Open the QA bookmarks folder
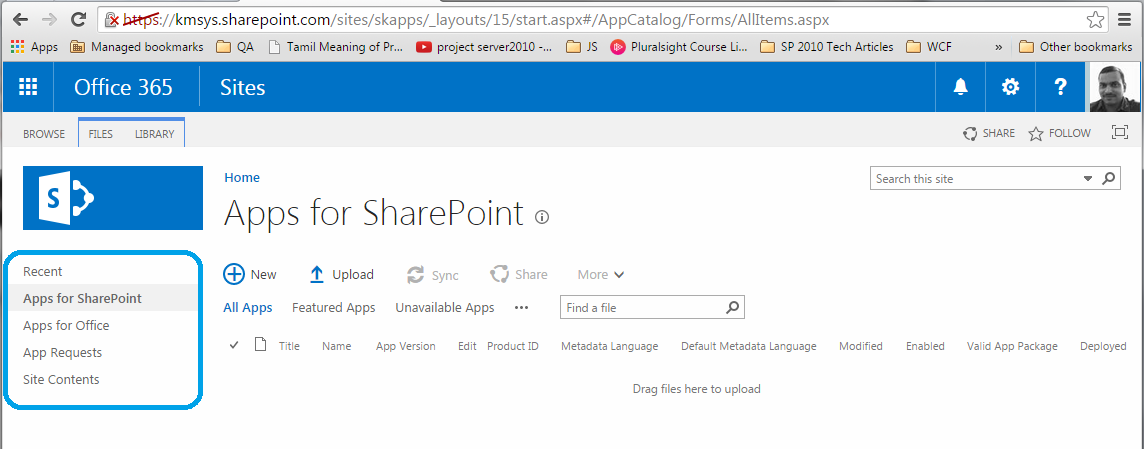This screenshot has width=1144, height=449. 236,47
